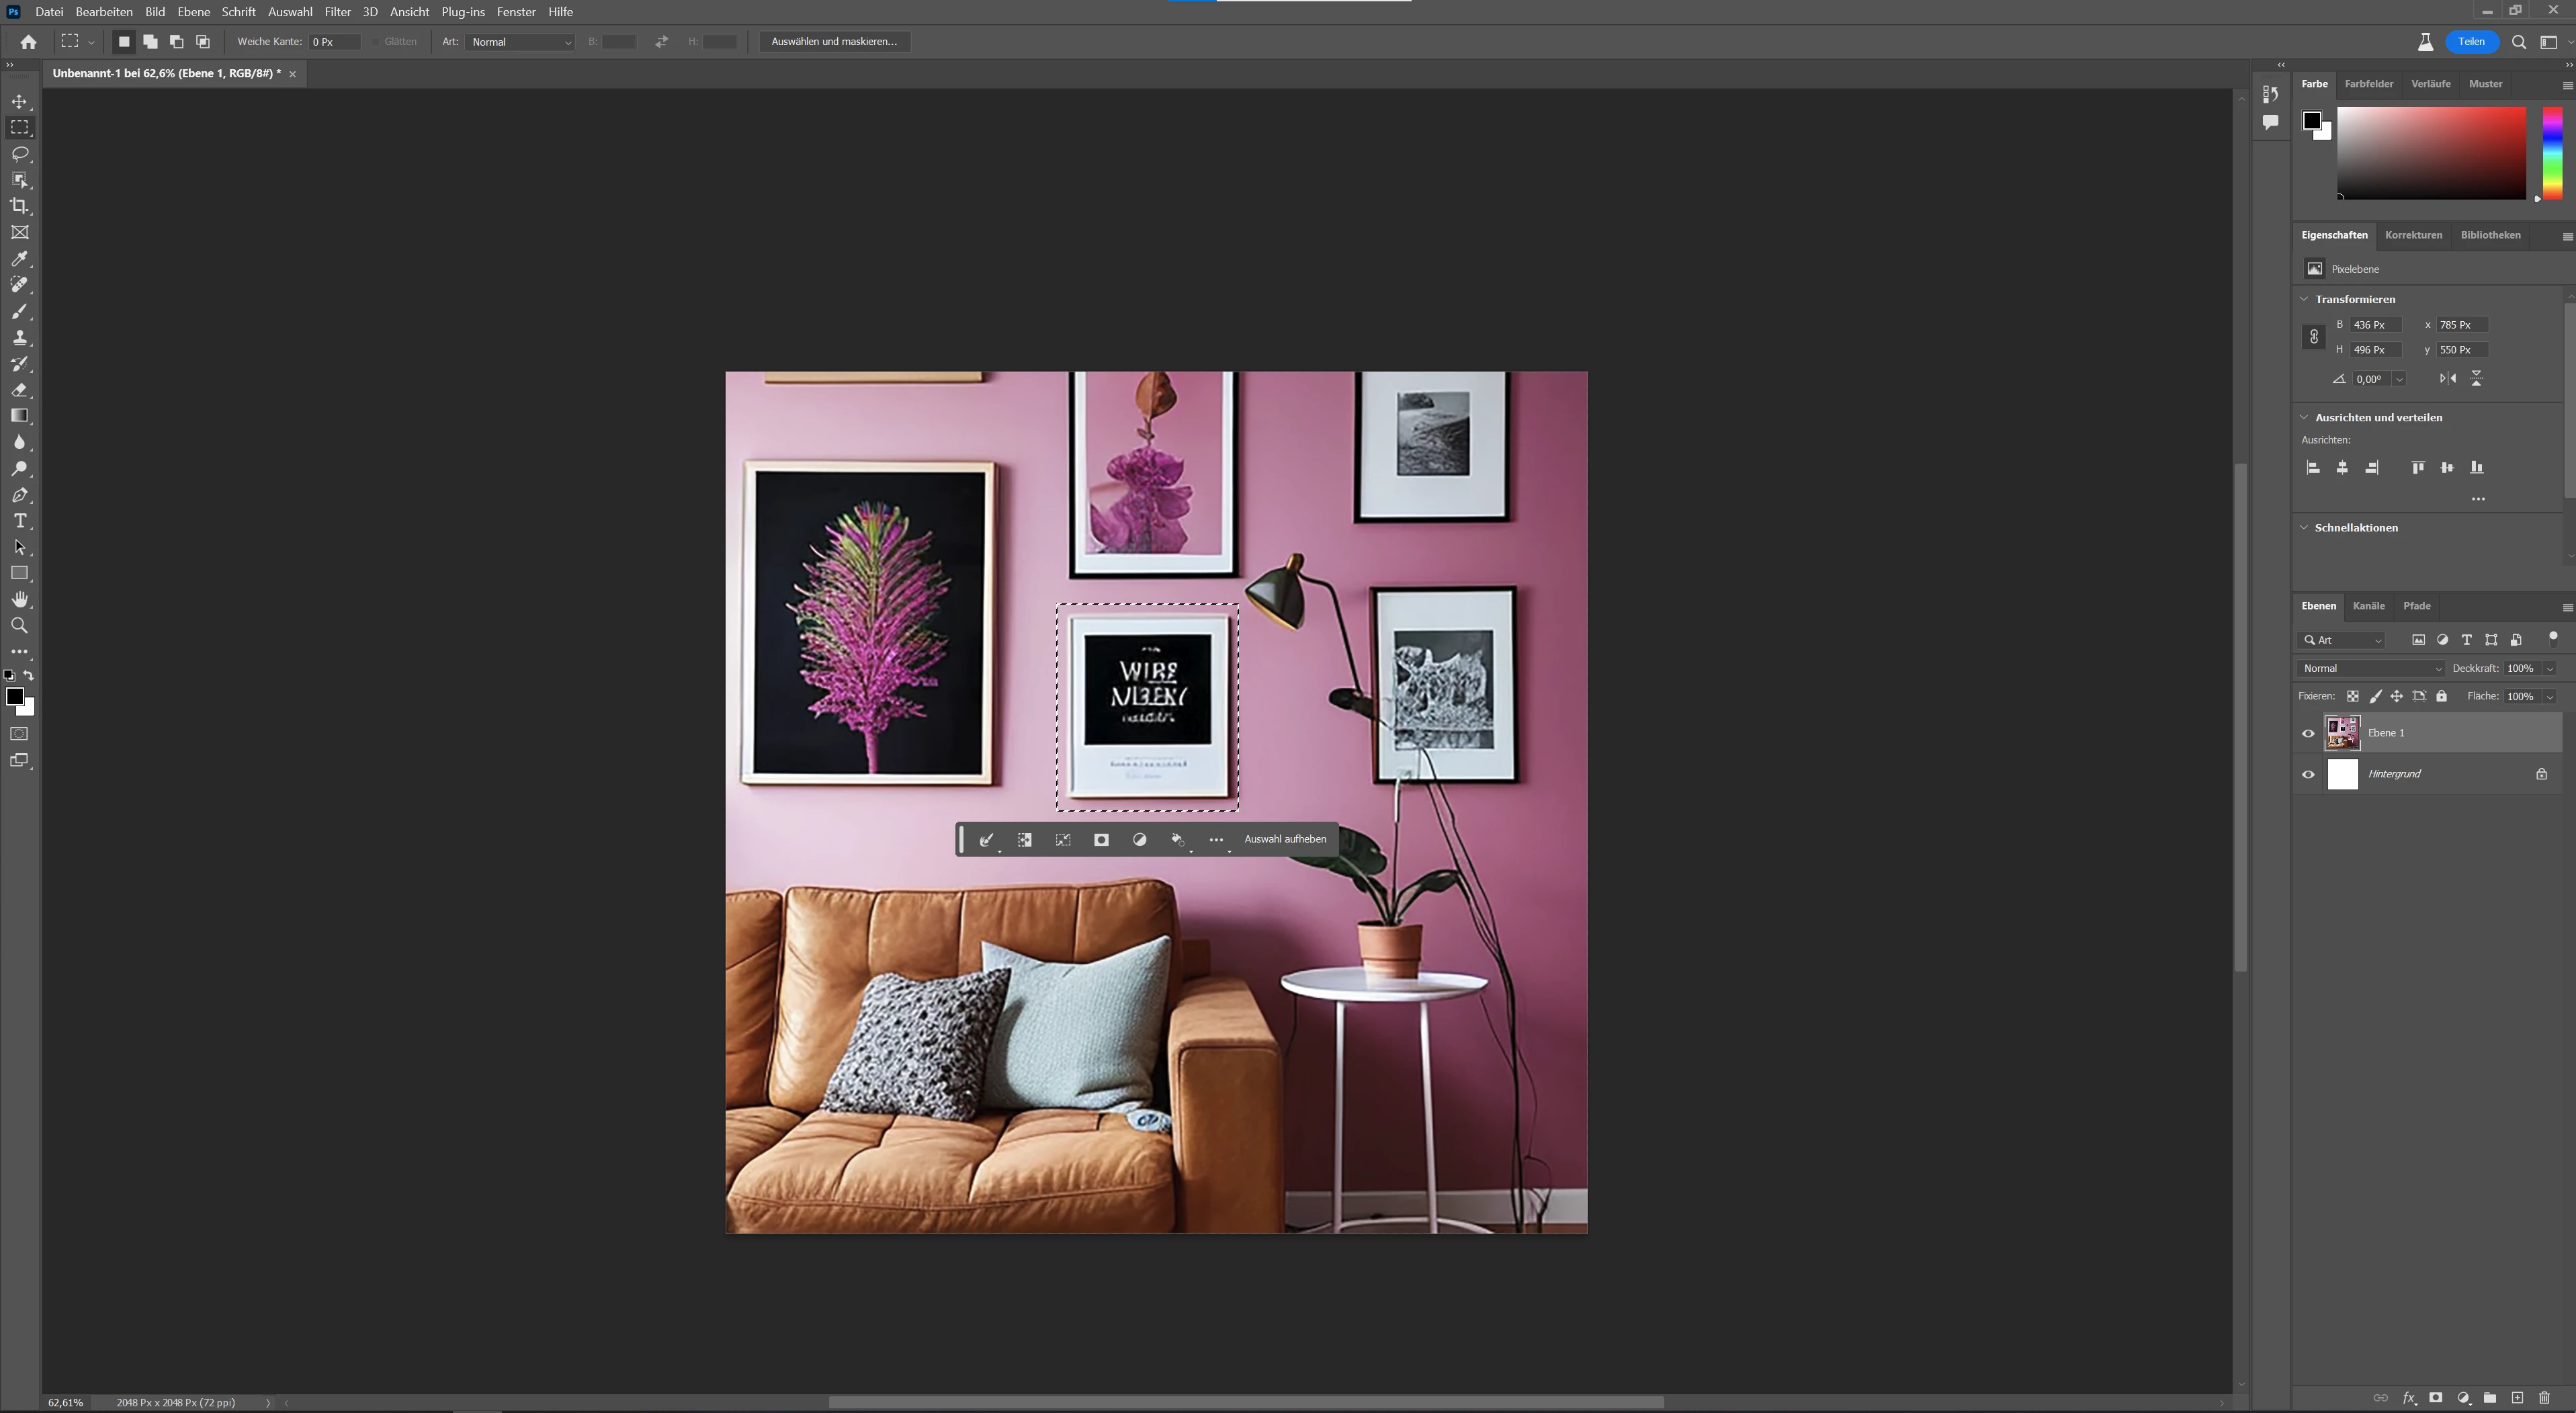2576x1413 pixels.
Task: Click the create new layer icon
Action: click(2517, 1398)
